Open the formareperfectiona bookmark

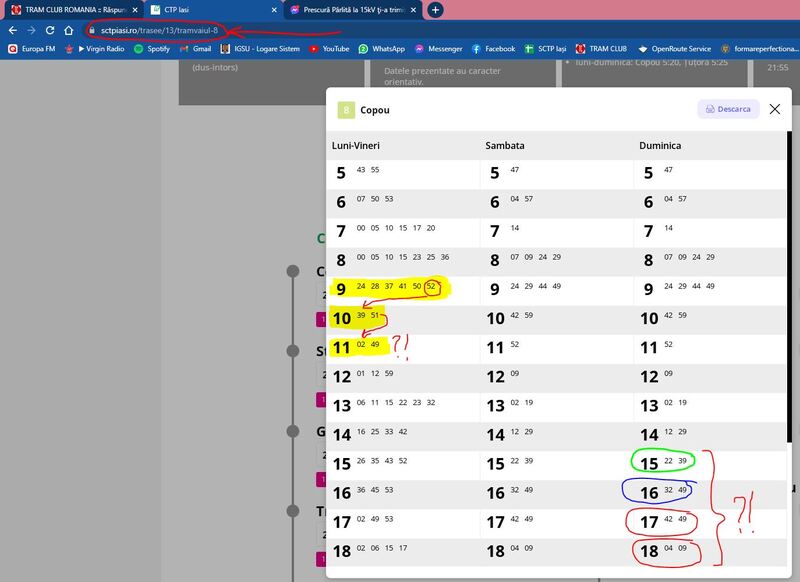760,49
